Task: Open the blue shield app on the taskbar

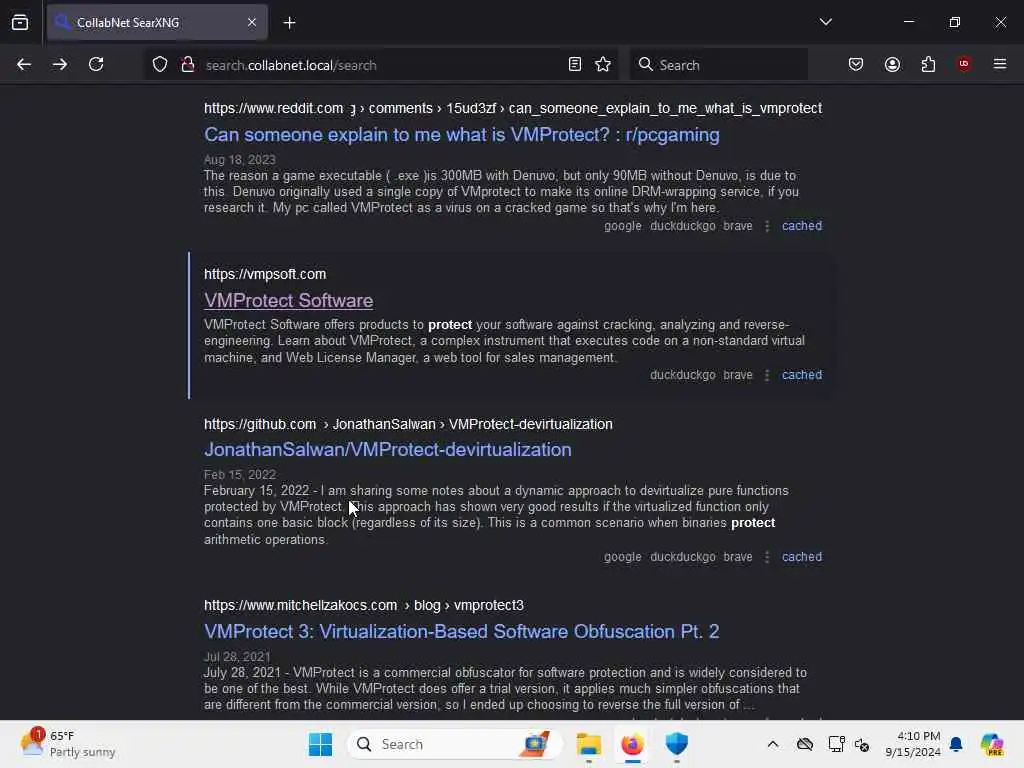Action: [x=677, y=744]
